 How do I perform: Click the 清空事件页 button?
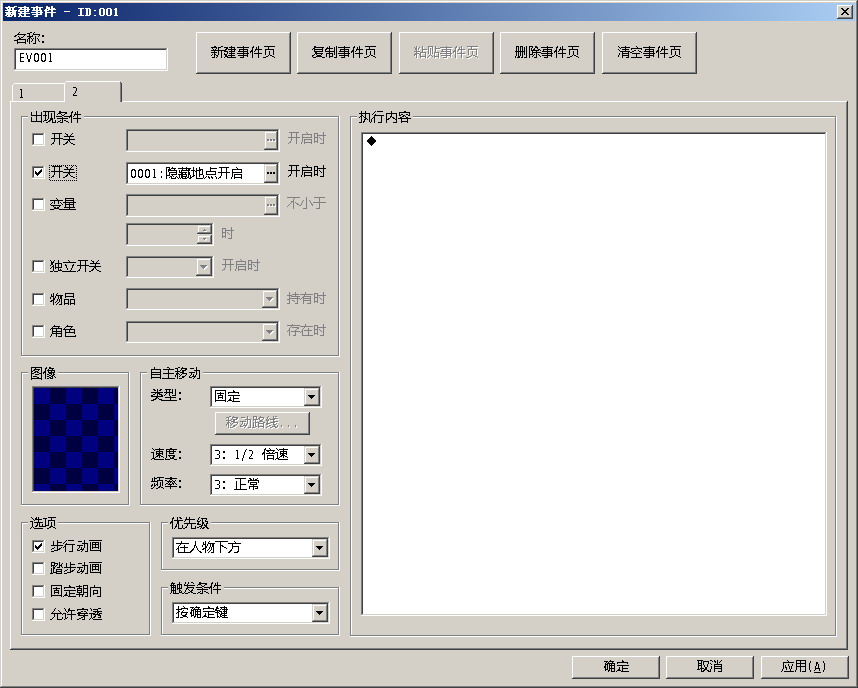(649, 53)
